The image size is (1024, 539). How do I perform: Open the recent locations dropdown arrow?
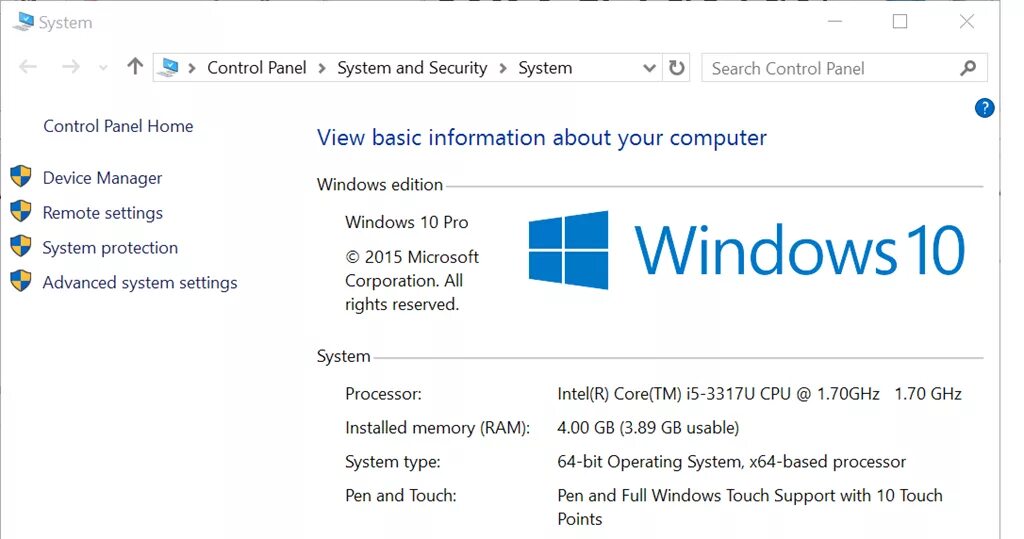click(103, 68)
